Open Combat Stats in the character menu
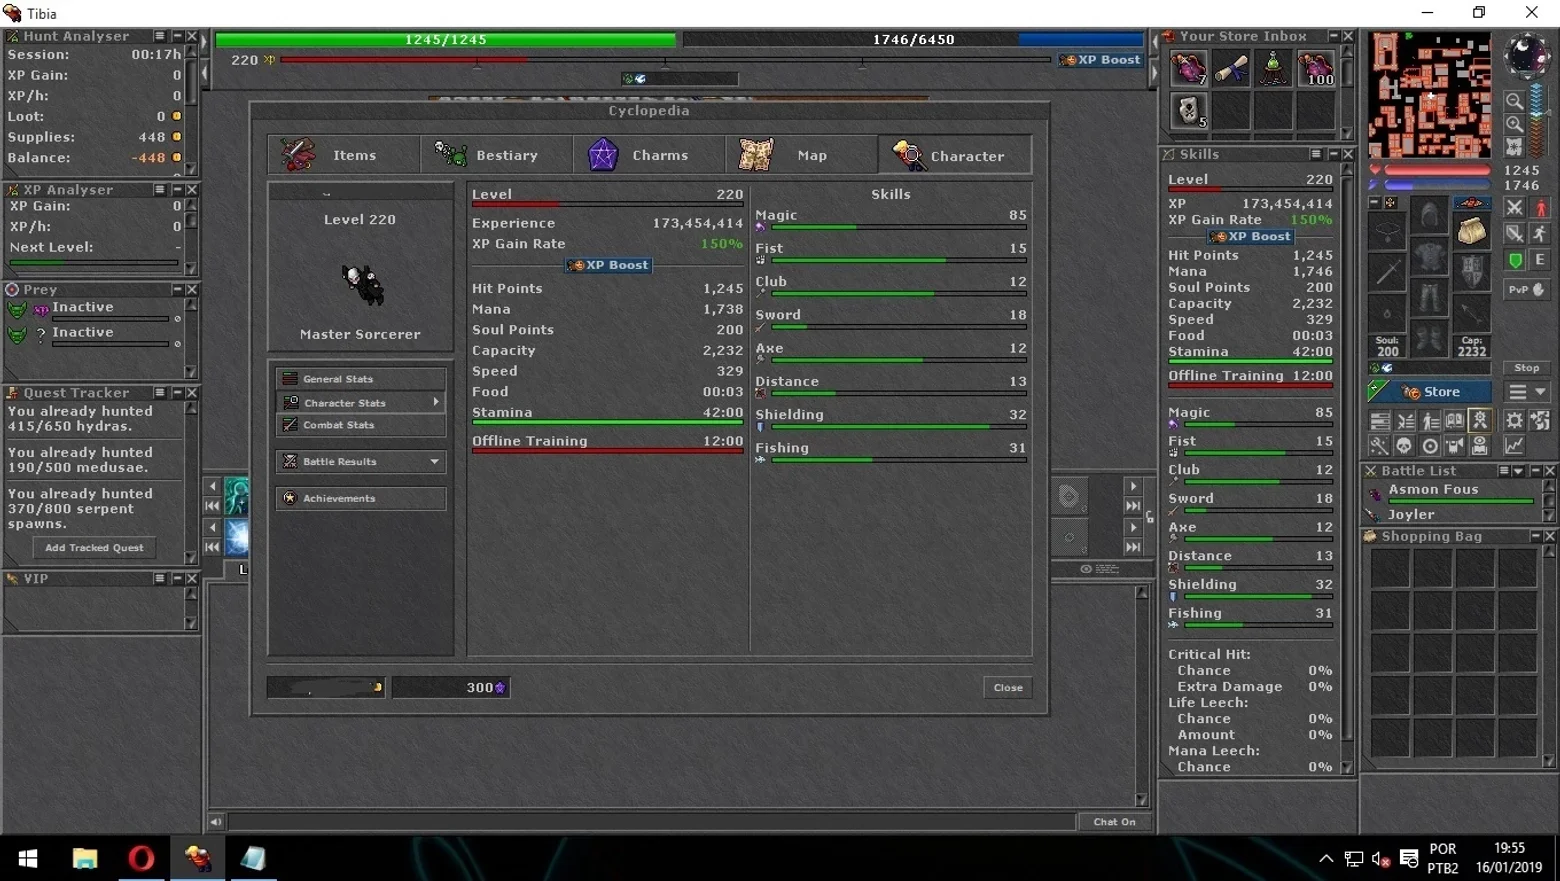This screenshot has height=881, width=1560. click(x=361, y=425)
